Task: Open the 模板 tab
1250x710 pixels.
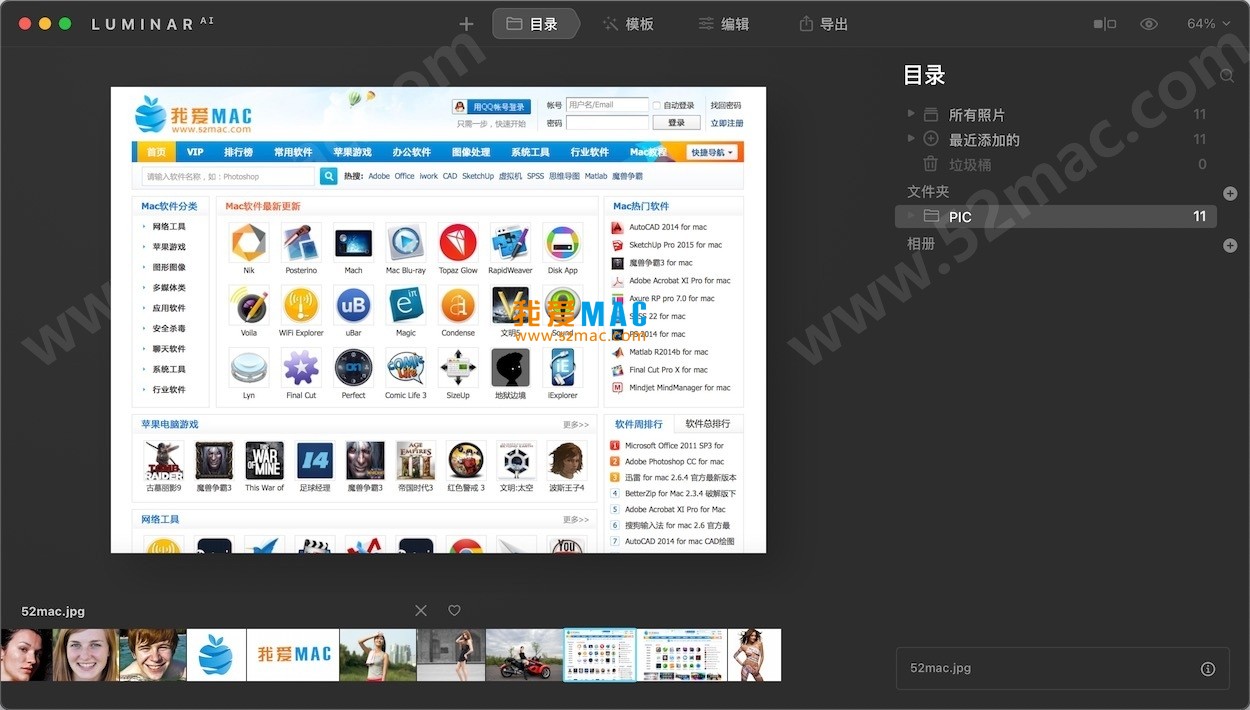Action: (628, 24)
